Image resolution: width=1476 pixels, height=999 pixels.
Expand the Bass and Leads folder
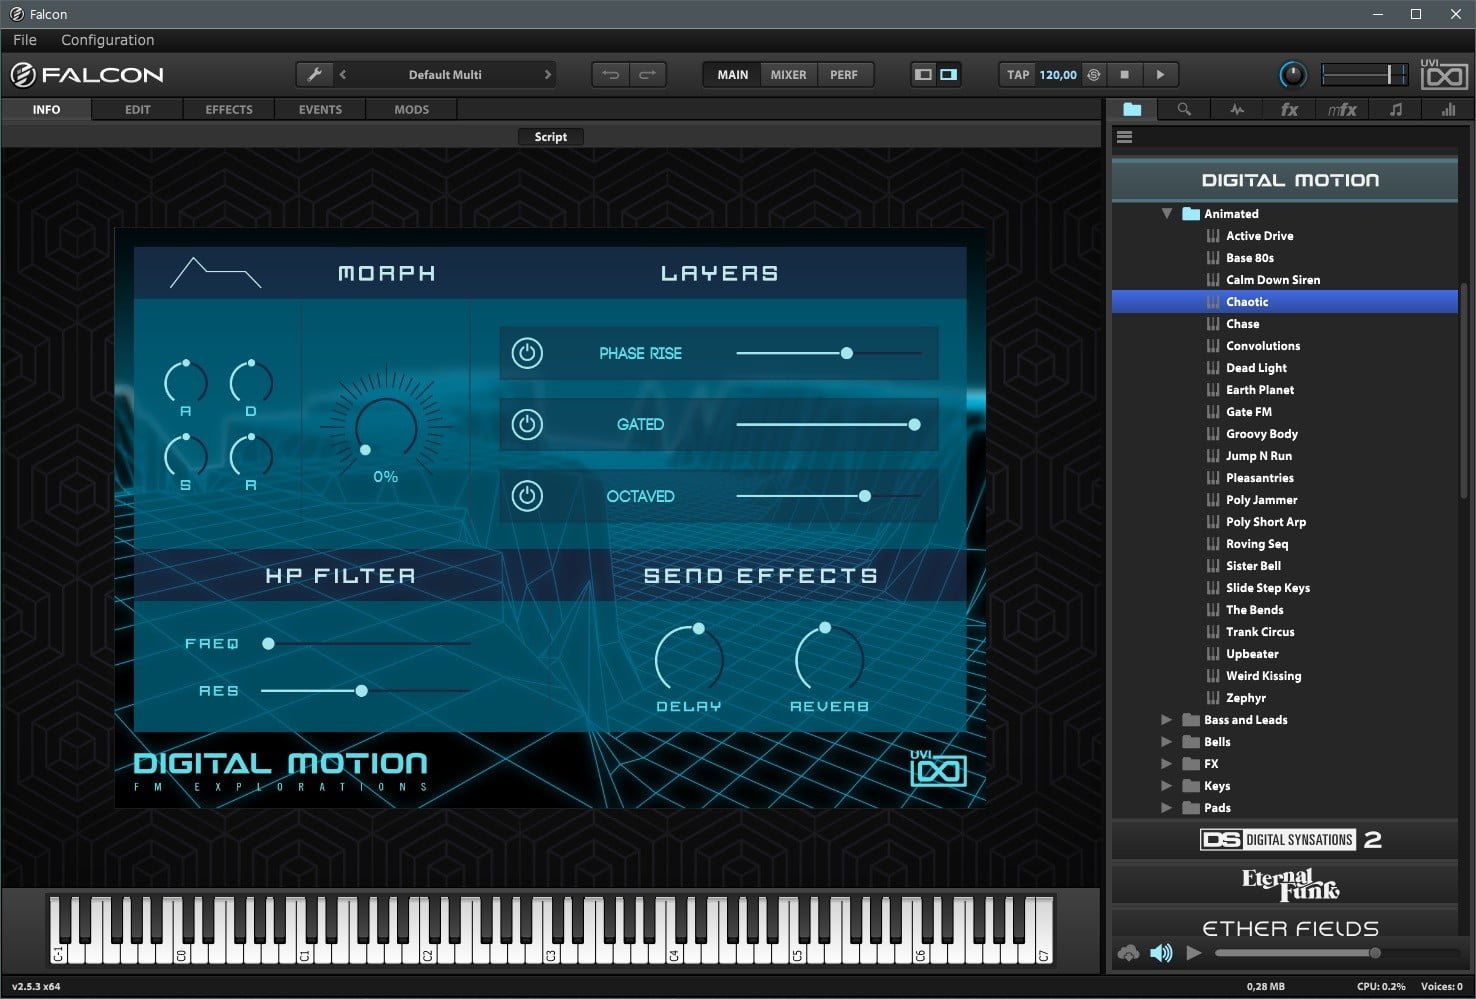(x=1166, y=719)
